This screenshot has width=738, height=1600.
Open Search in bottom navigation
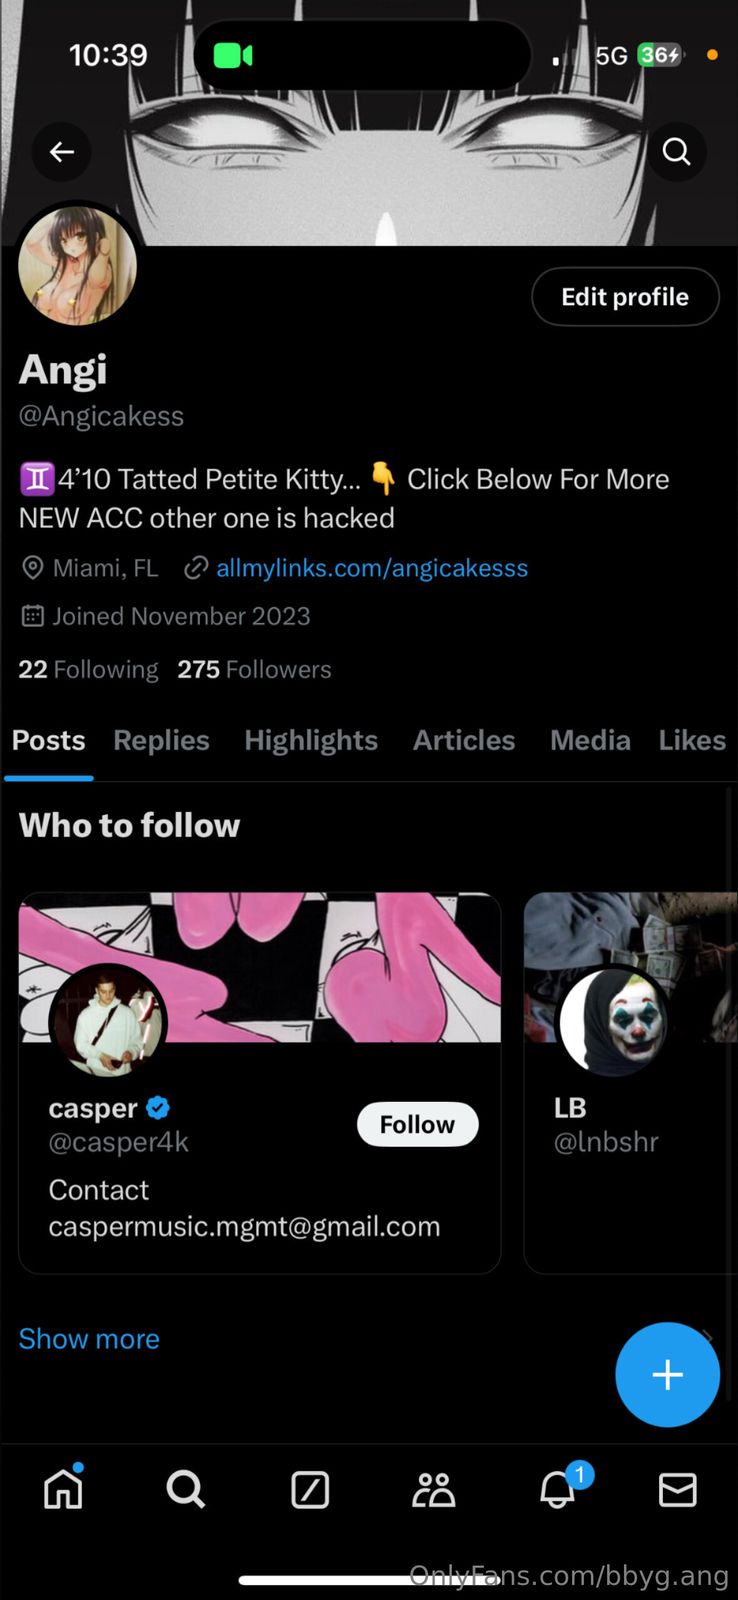(x=186, y=1489)
